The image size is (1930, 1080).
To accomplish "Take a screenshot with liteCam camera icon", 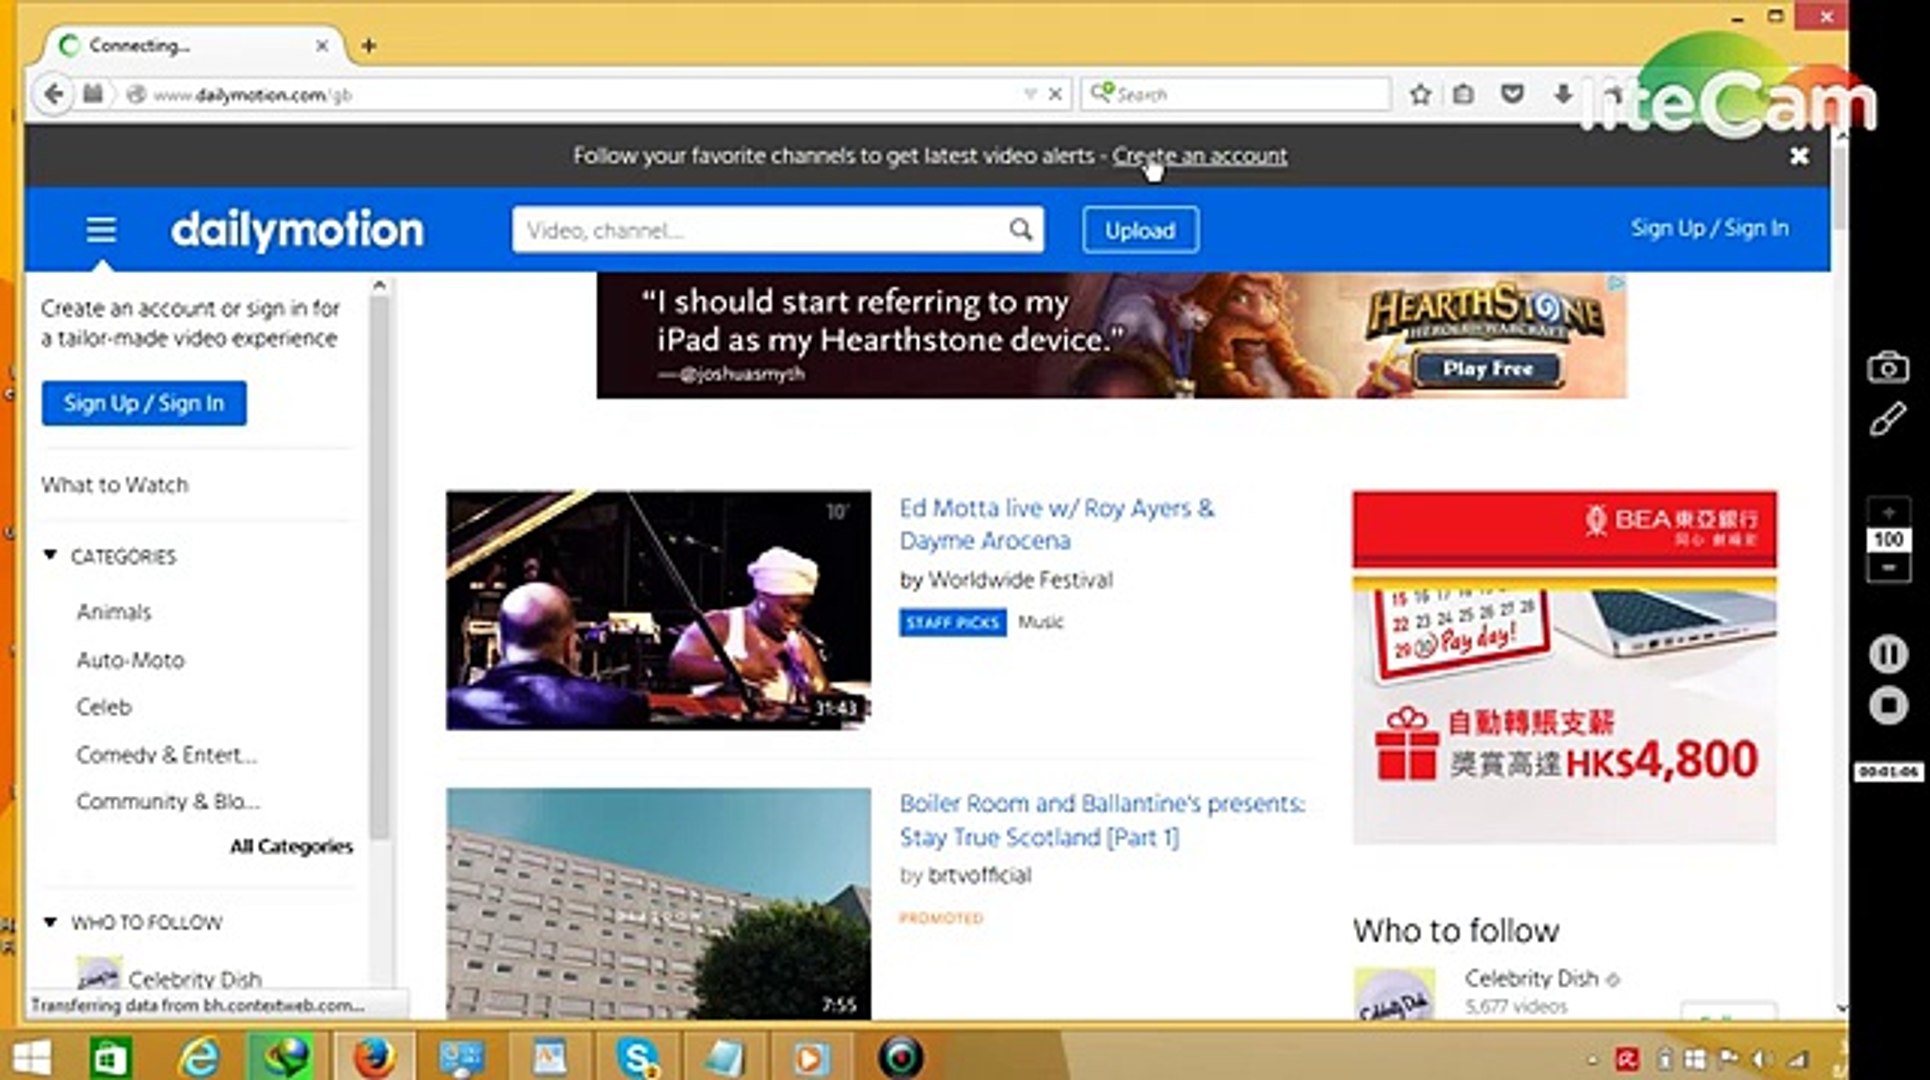I will 1888,368.
